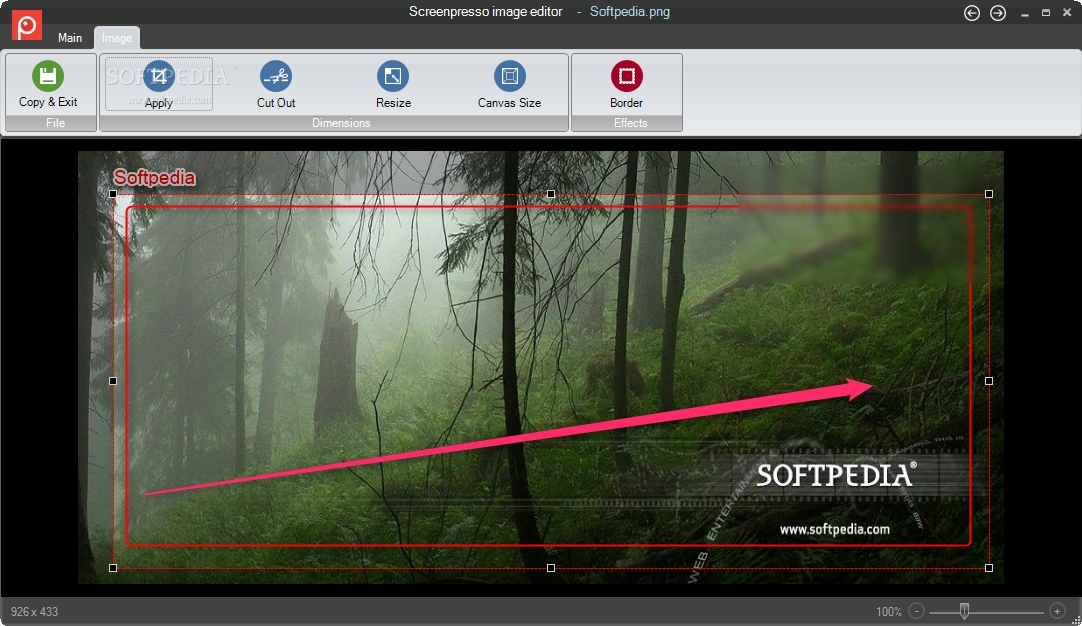
Task: Zoom out with the minus button
Action: pos(916,611)
